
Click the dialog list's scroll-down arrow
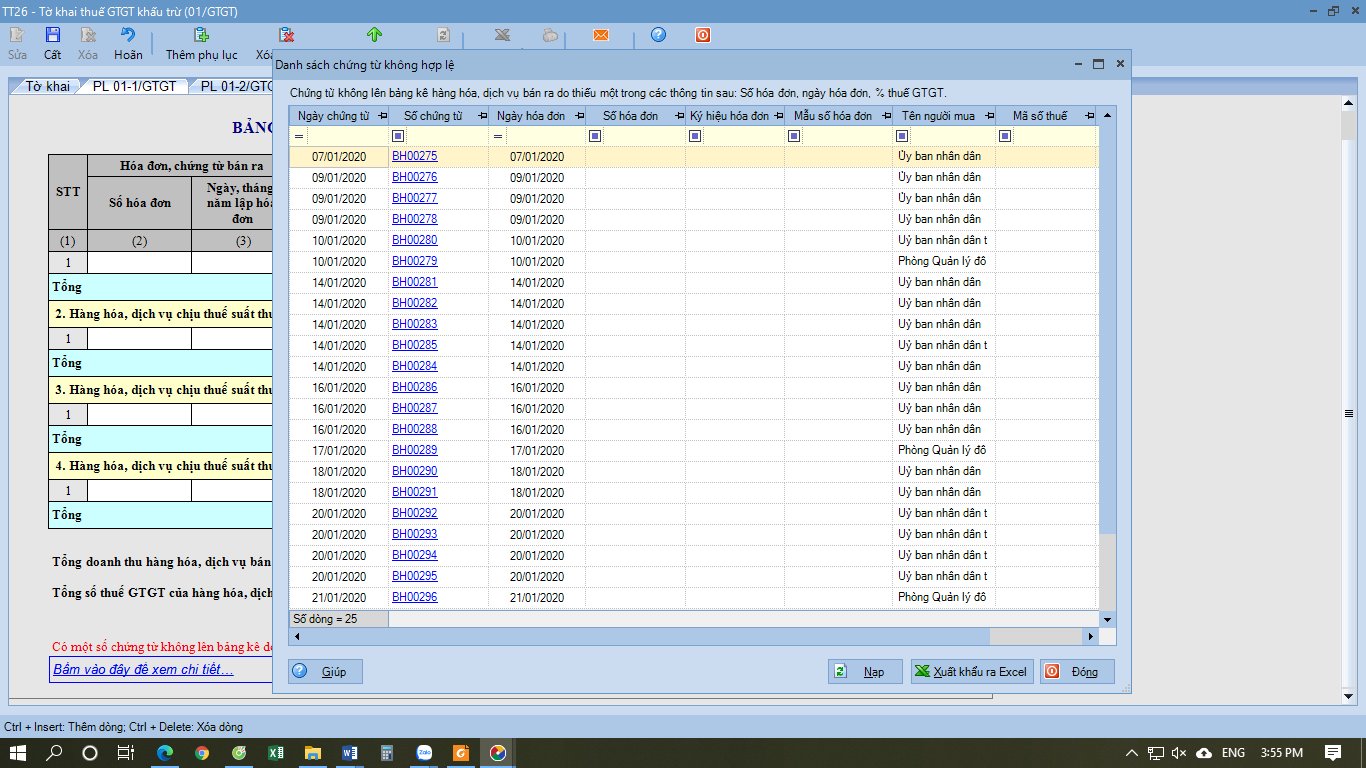[1107, 620]
